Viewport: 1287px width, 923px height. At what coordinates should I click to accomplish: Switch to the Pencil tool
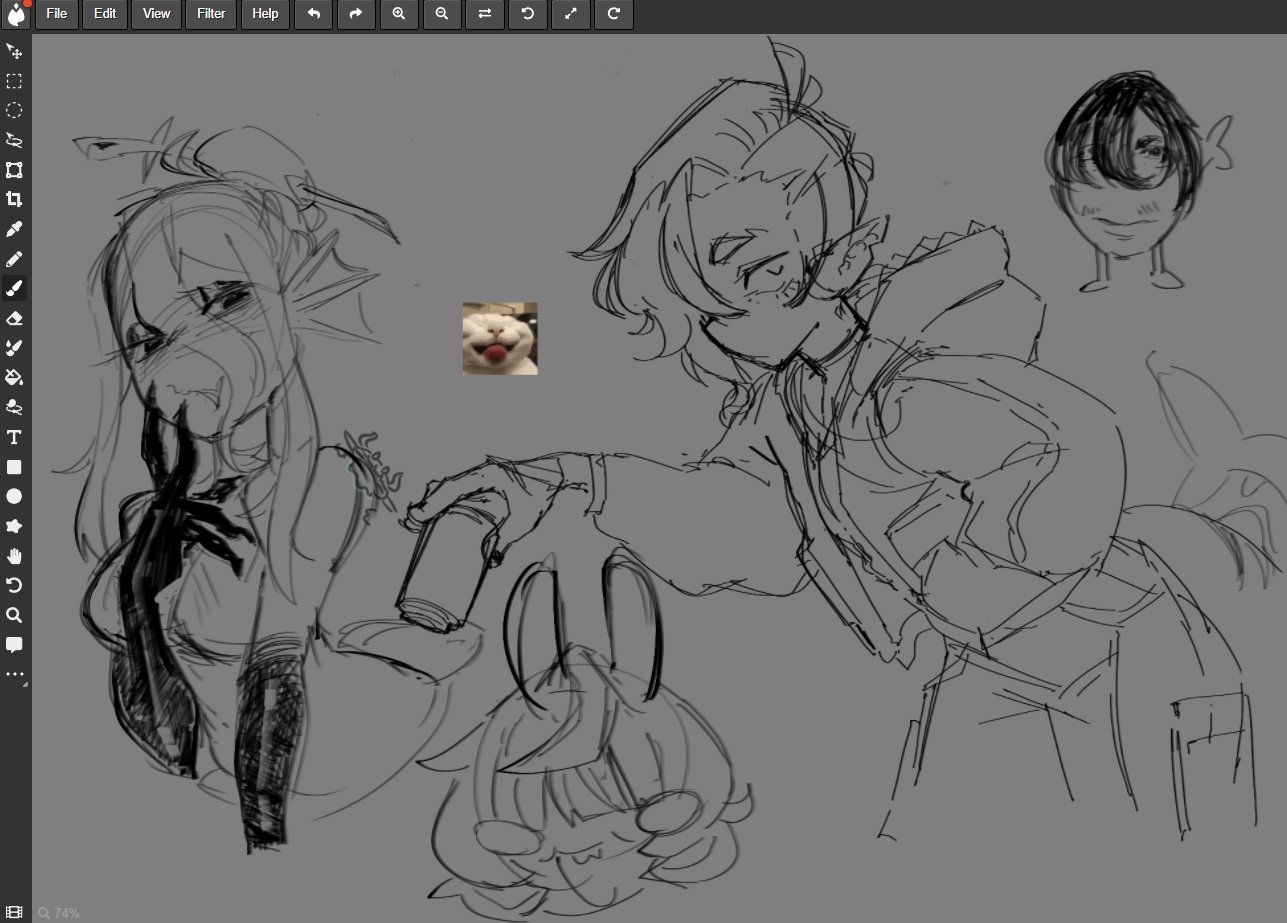[15, 259]
